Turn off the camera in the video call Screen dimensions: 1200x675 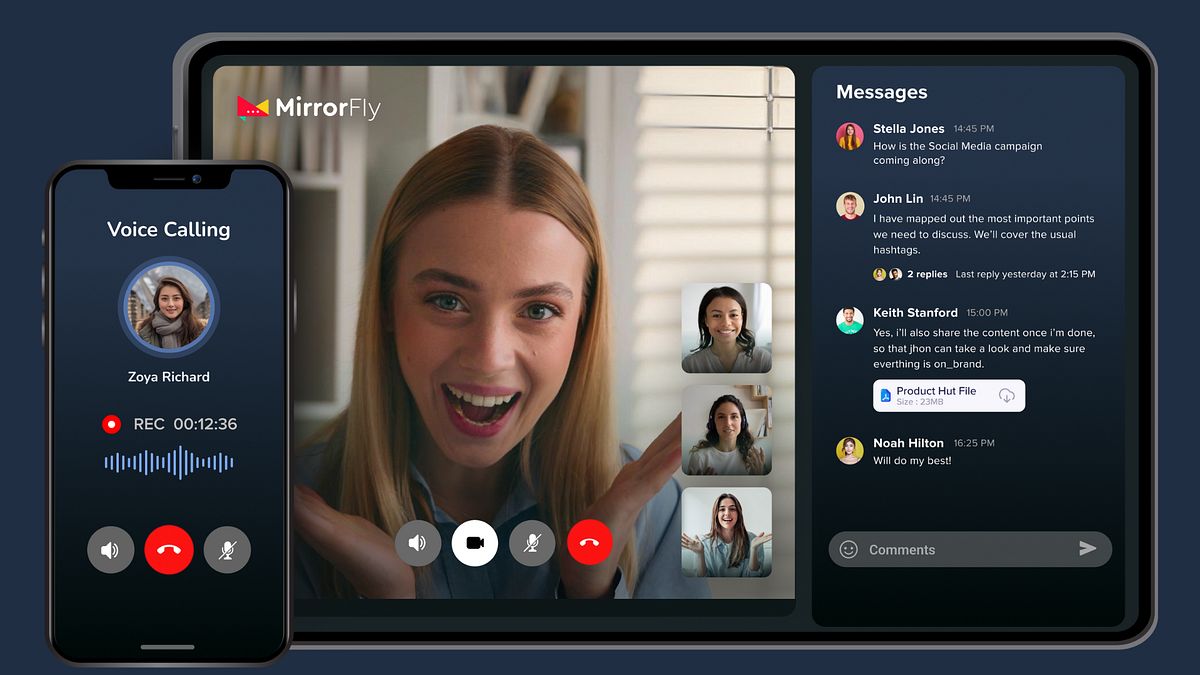click(x=475, y=543)
